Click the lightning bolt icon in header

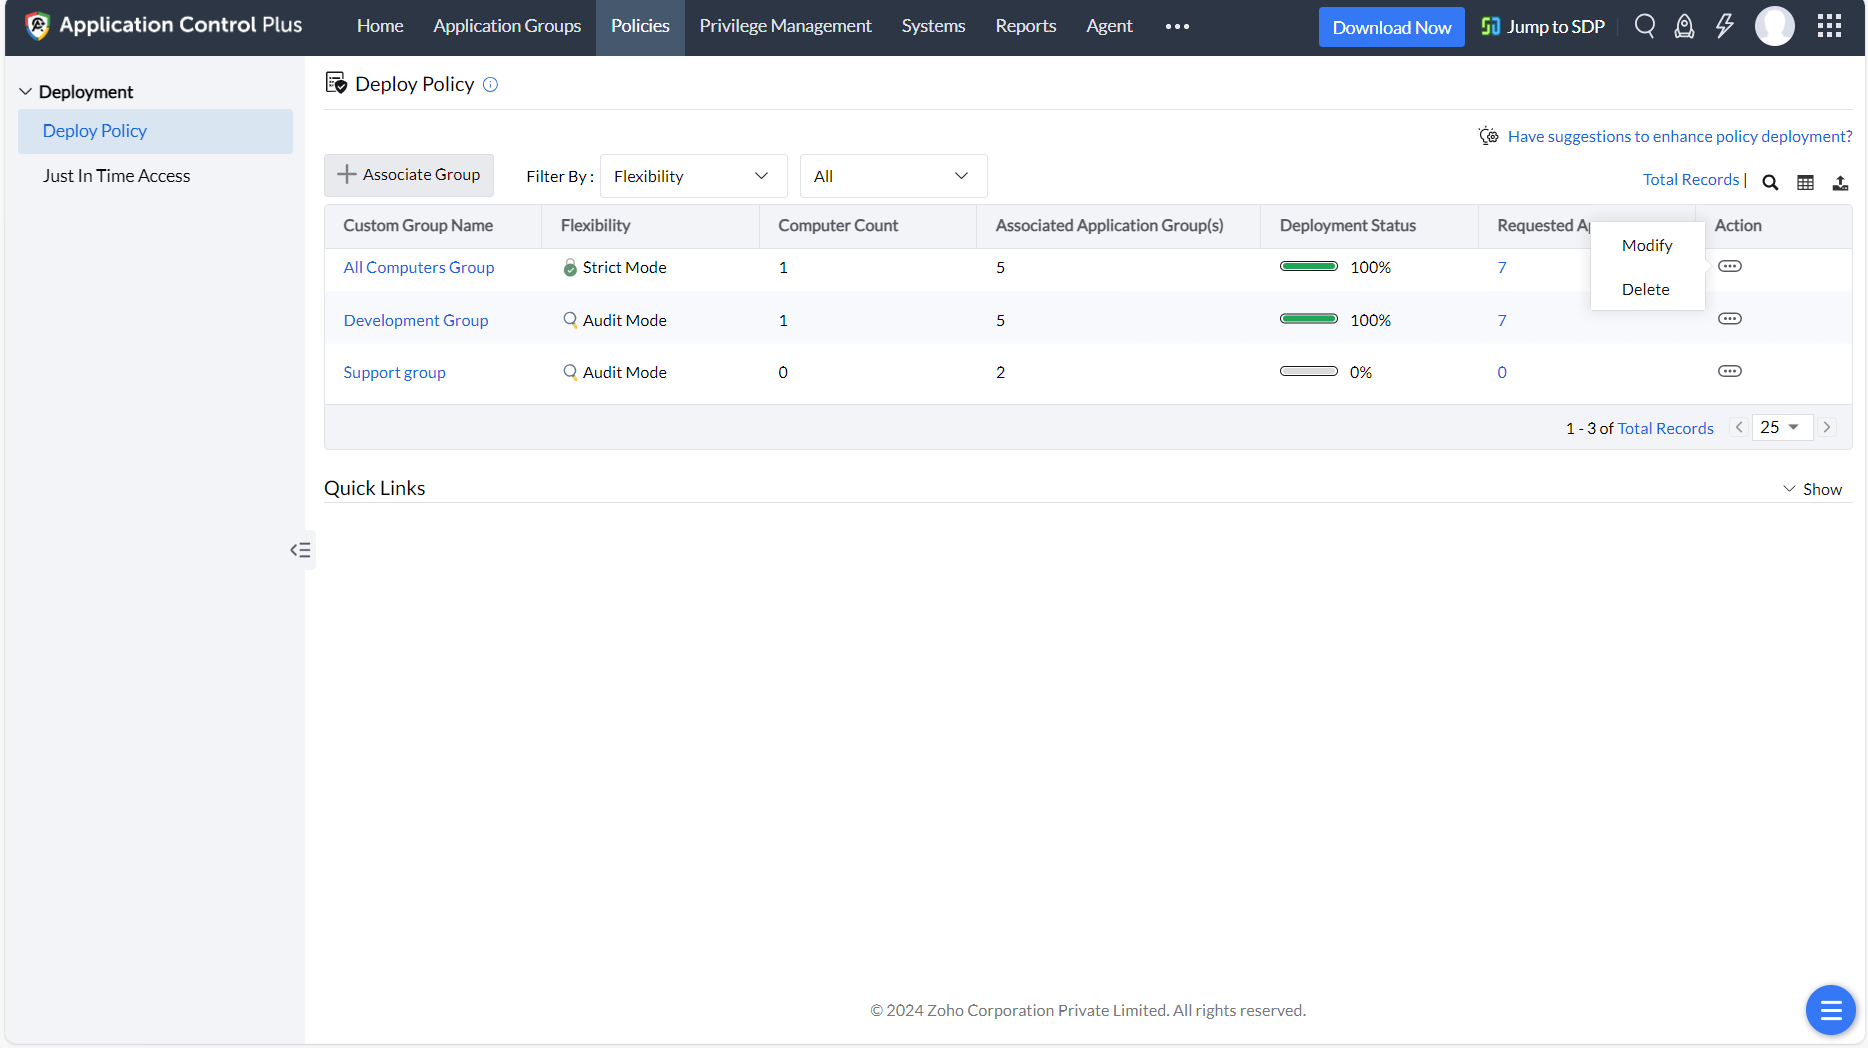point(1724,26)
